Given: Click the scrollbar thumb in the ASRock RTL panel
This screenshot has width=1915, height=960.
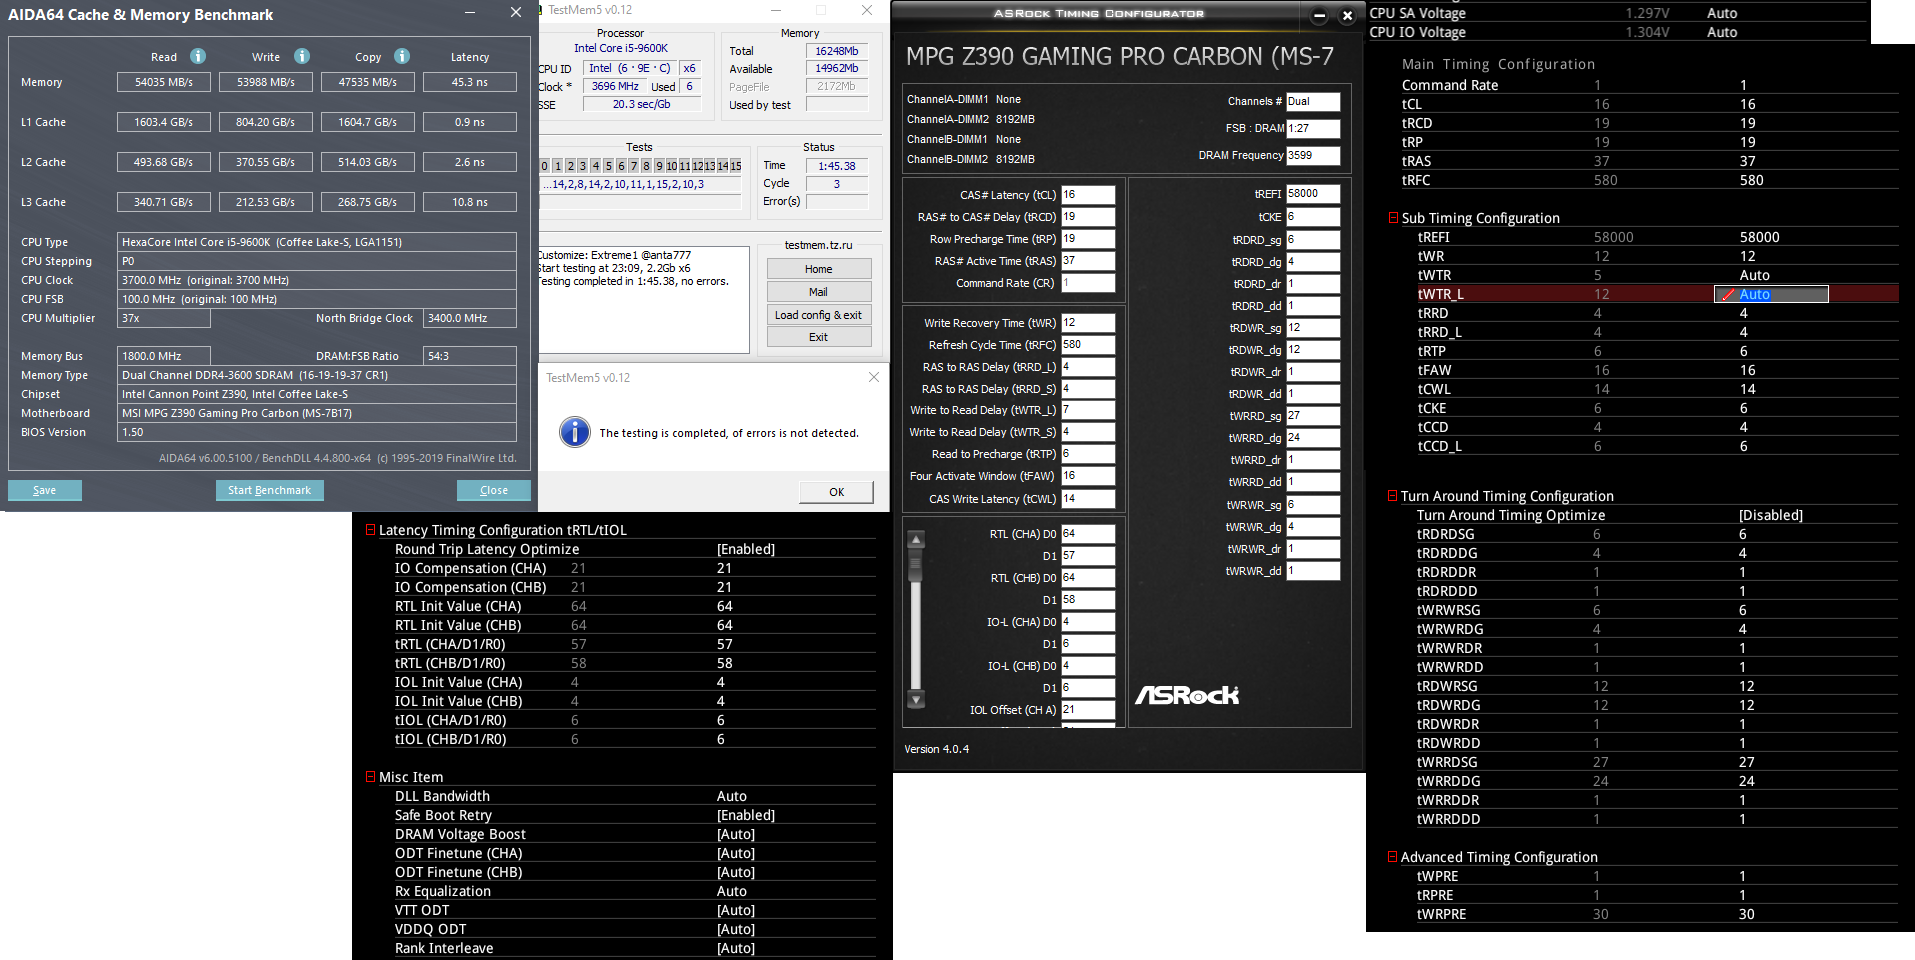Looking at the screenshot, I should 915,566.
